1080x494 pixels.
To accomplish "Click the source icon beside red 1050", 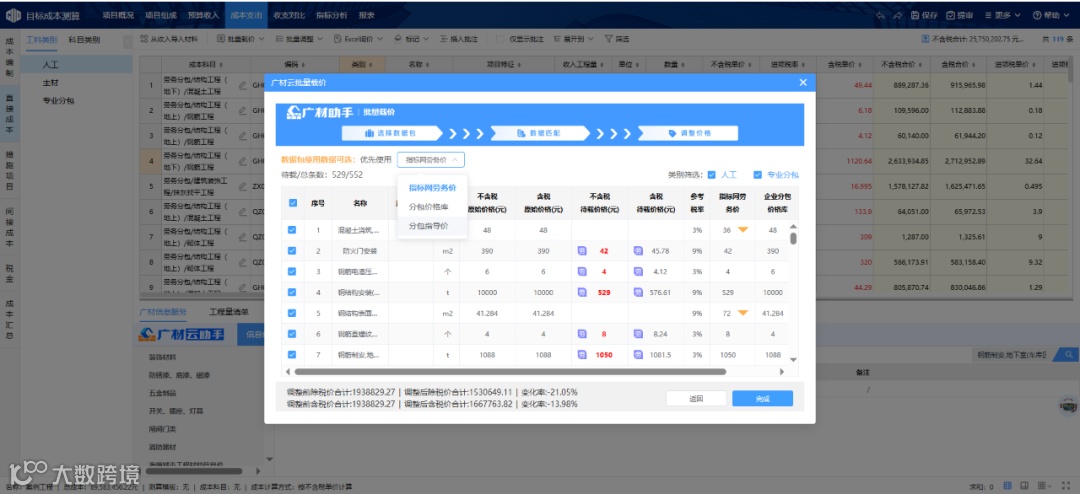I will 582,355.
